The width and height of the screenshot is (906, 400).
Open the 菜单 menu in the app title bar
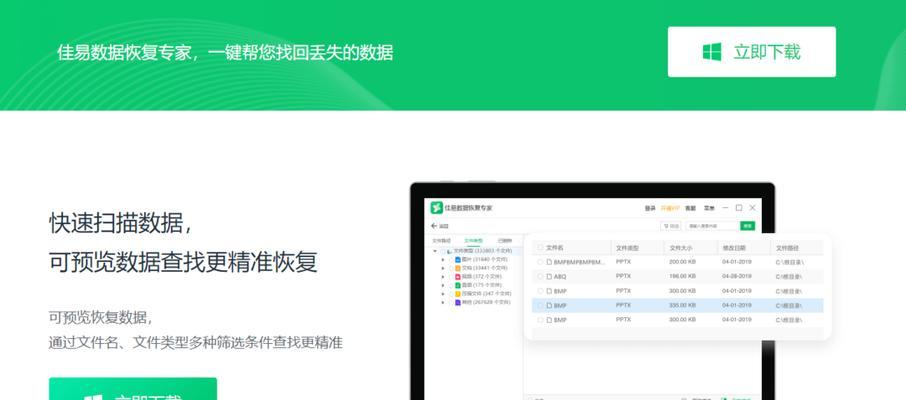pyautogui.click(x=709, y=208)
